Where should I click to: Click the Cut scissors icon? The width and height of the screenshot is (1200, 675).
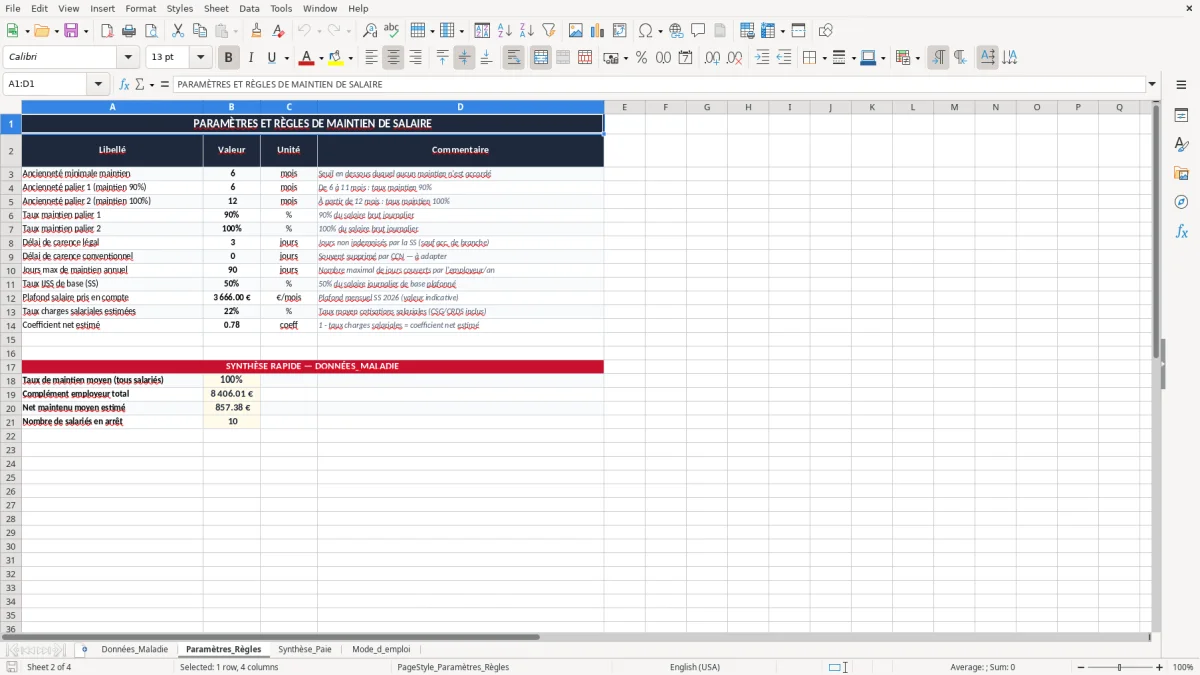[177, 31]
